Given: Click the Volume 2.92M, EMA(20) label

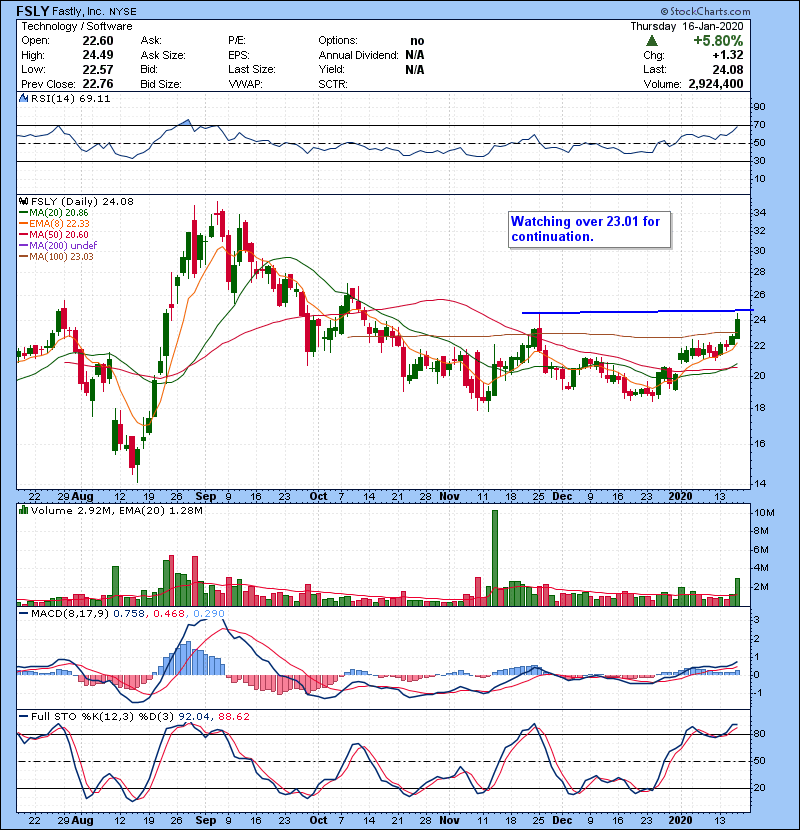Looking at the screenshot, I should [x=116, y=510].
